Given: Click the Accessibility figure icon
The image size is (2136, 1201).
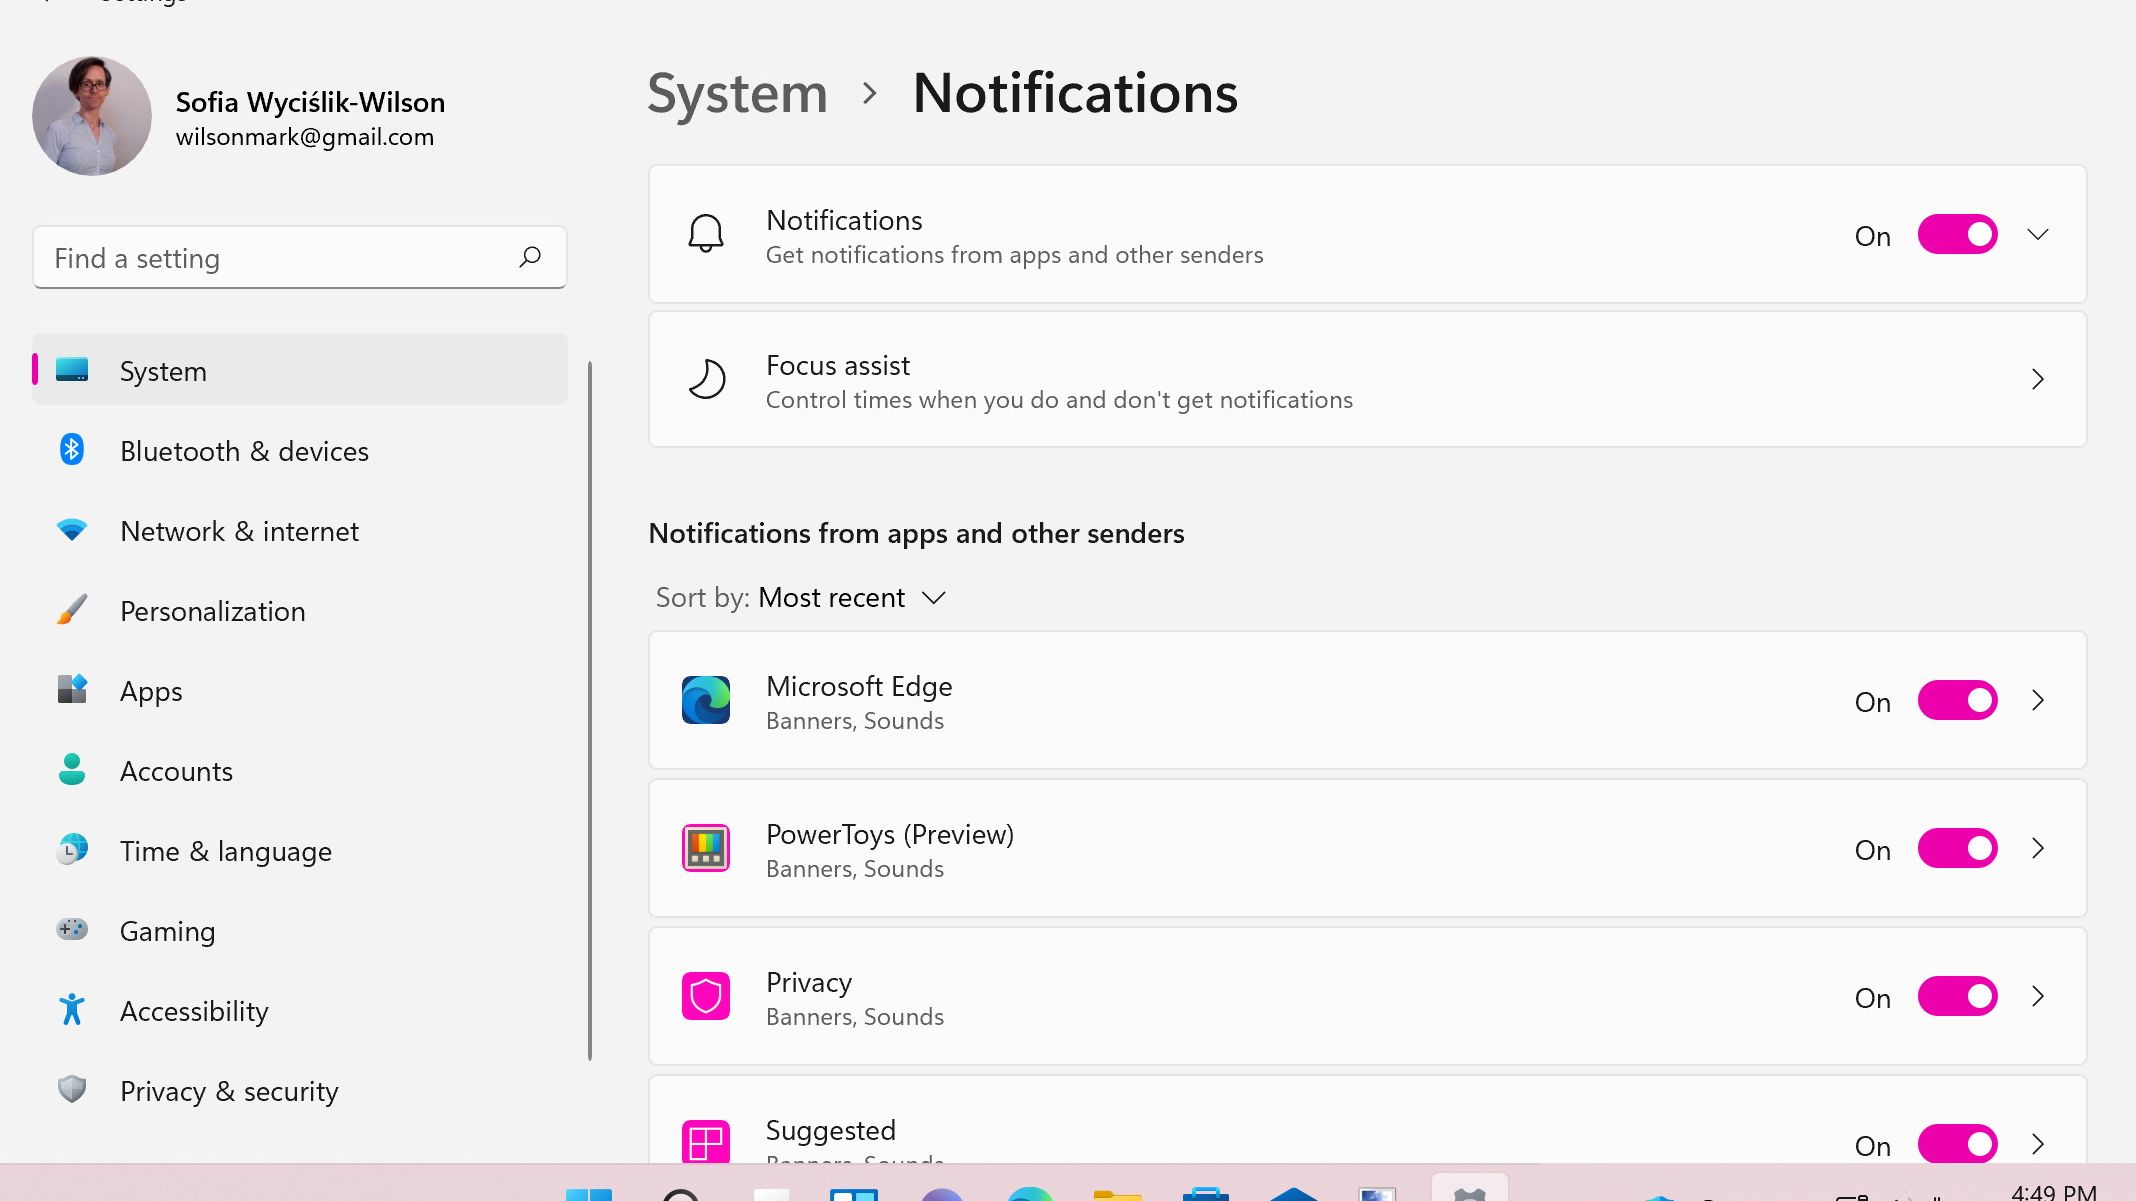Looking at the screenshot, I should tap(72, 1010).
